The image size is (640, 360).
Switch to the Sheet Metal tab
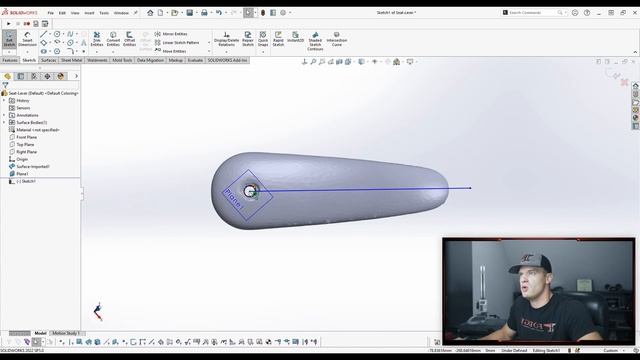click(x=71, y=60)
